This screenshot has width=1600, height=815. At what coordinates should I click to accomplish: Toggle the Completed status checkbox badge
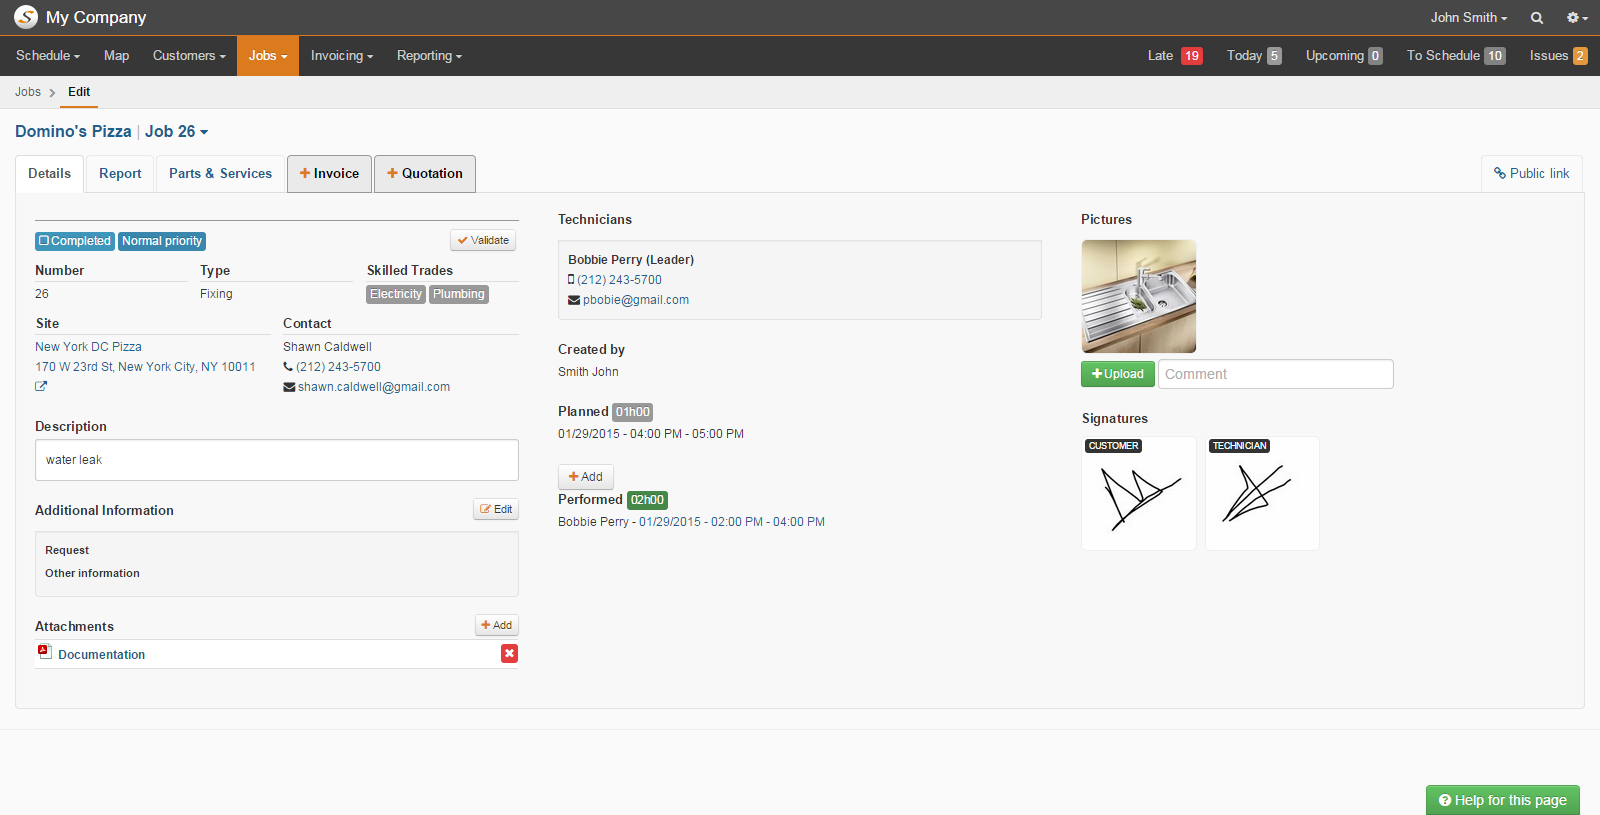pyautogui.click(x=75, y=241)
